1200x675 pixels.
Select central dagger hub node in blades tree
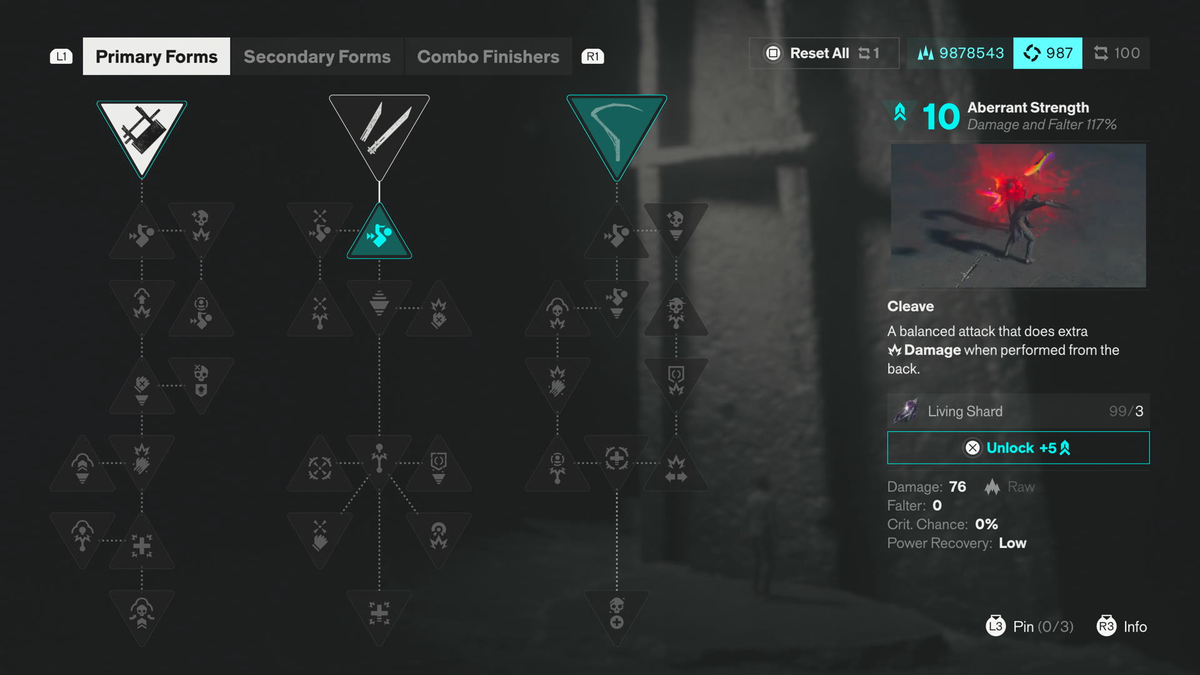pyautogui.click(x=379, y=458)
